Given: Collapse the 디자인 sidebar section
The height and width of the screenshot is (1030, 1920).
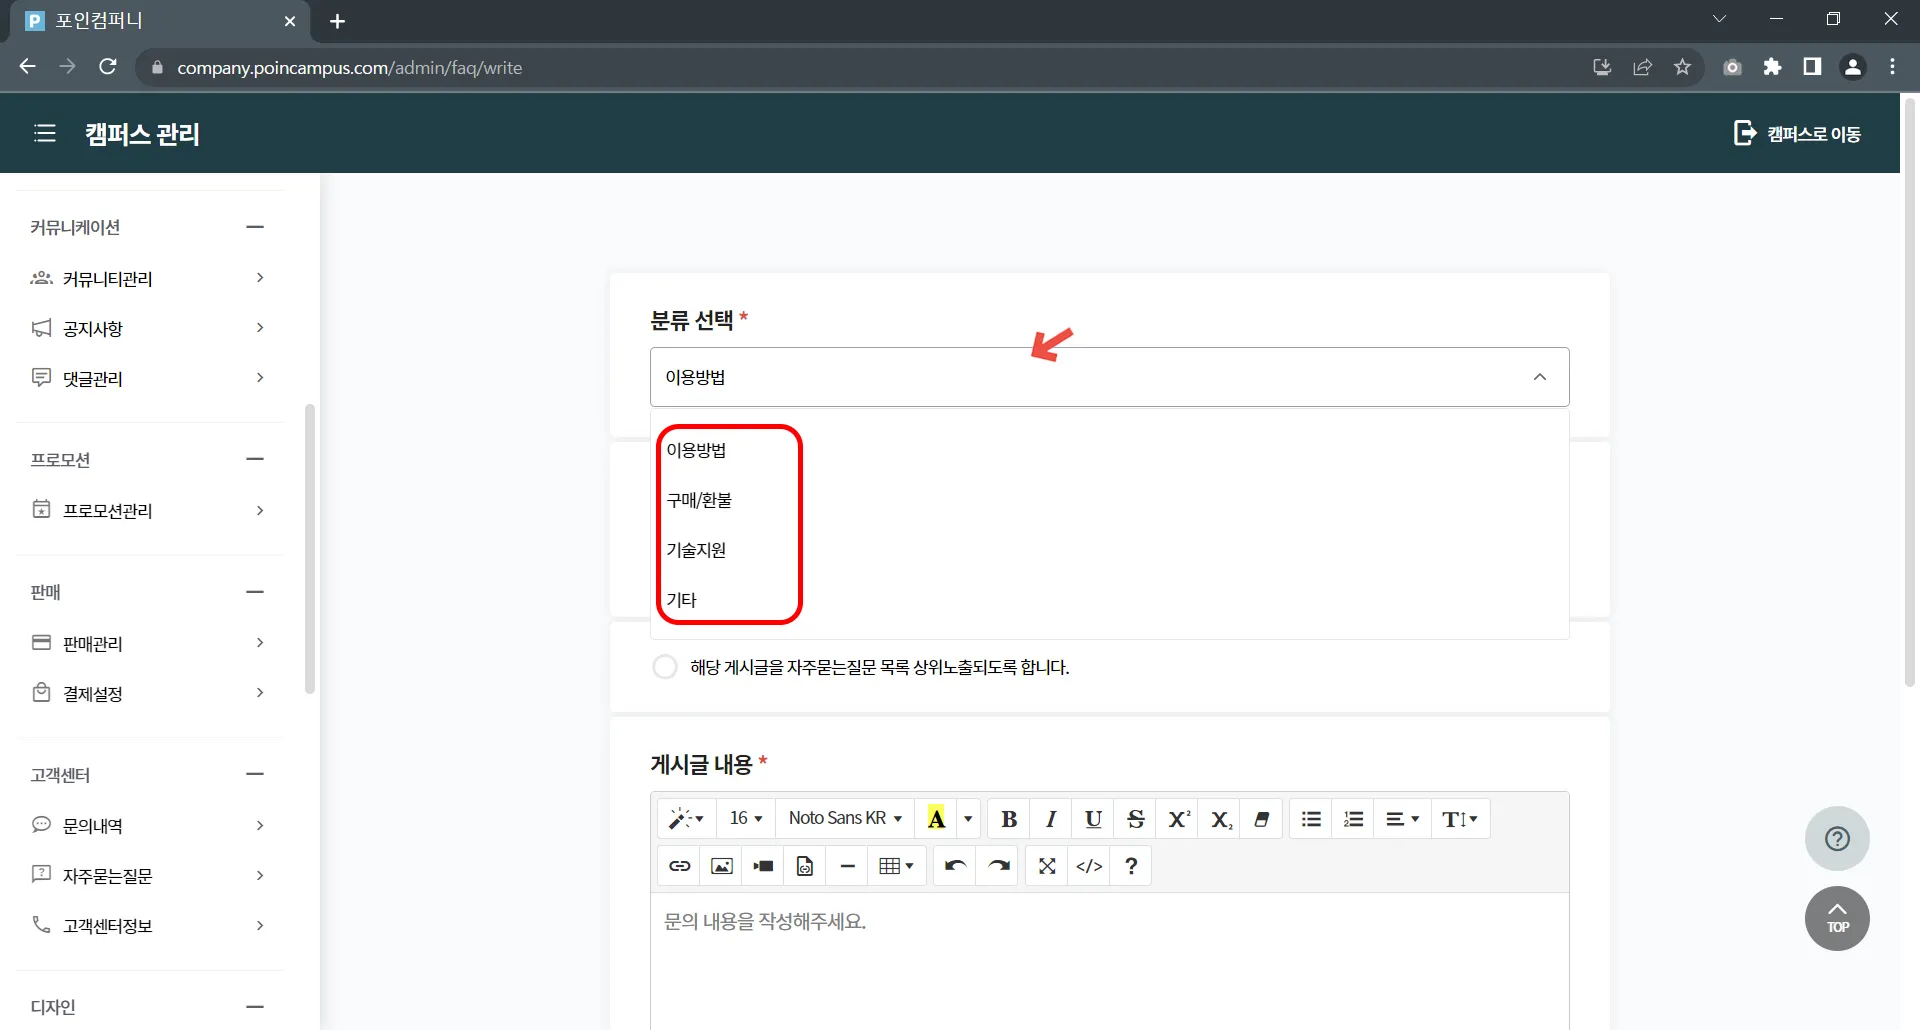Looking at the screenshot, I should pyautogui.click(x=255, y=1007).
